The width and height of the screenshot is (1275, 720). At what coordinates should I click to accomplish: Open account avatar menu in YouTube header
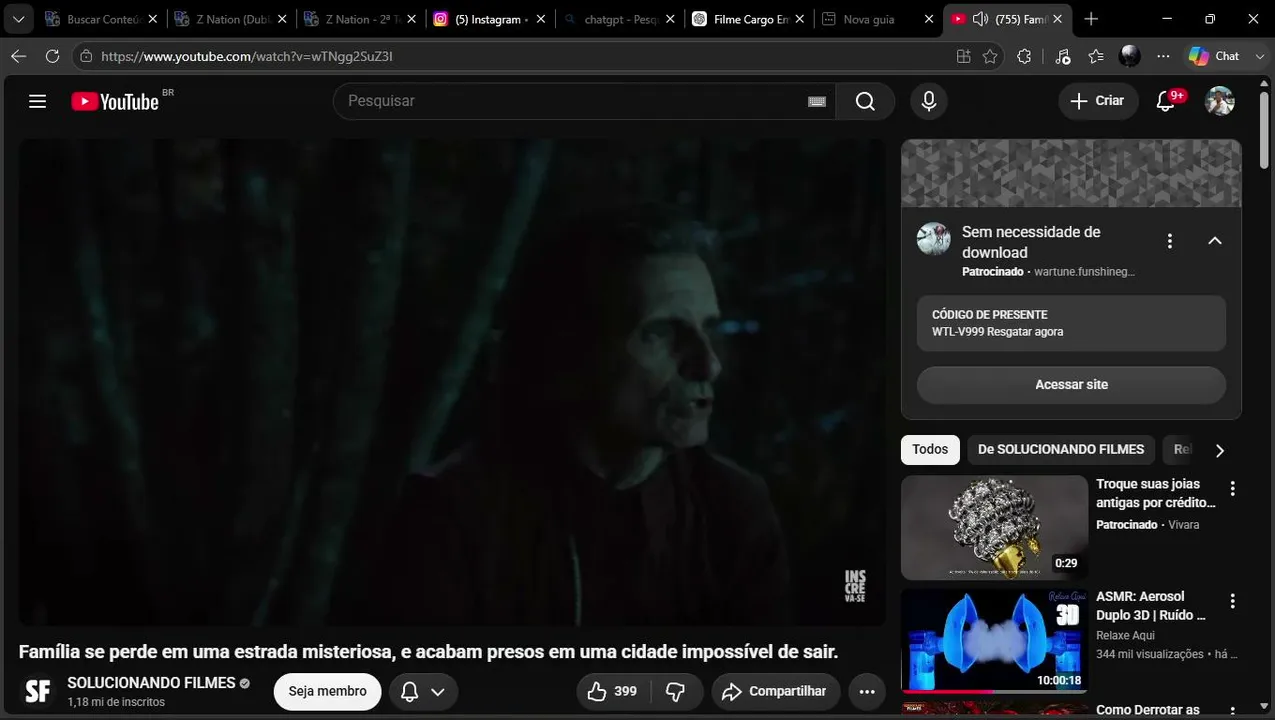click(x=1220, y=101)
